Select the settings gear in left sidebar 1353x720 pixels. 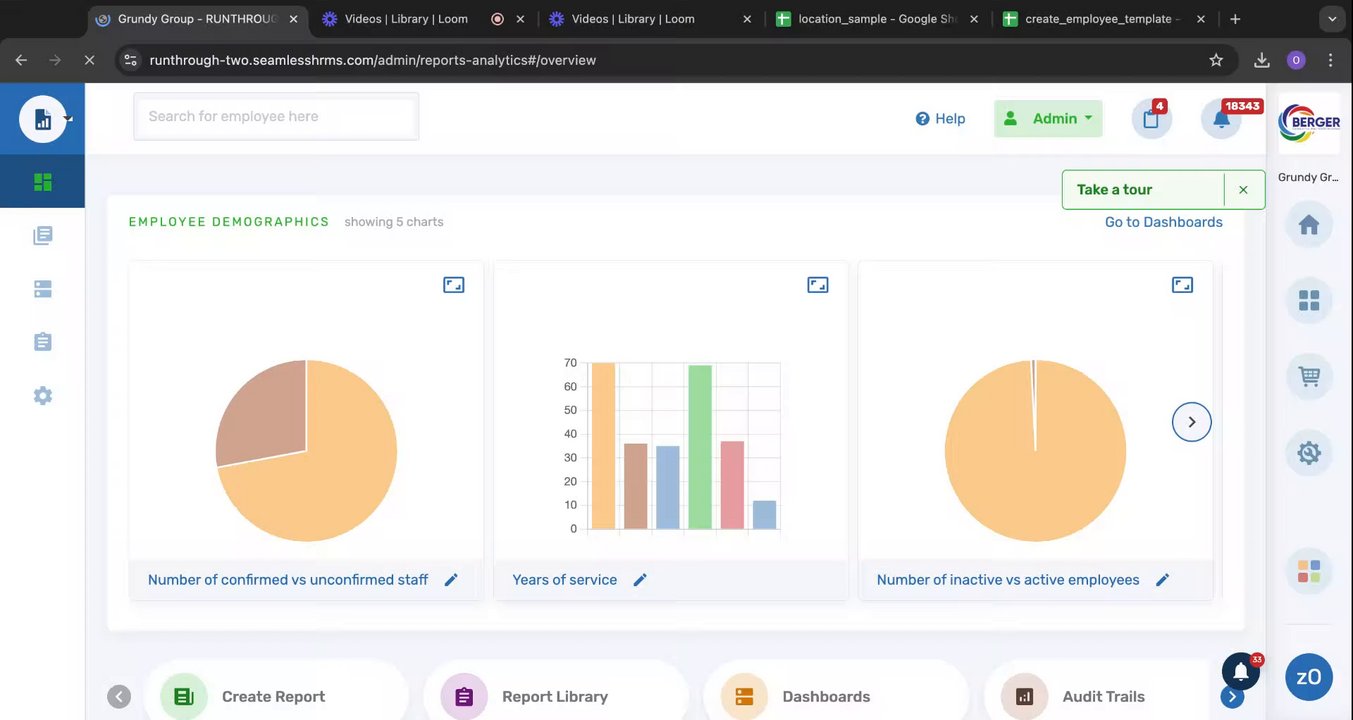42,395
